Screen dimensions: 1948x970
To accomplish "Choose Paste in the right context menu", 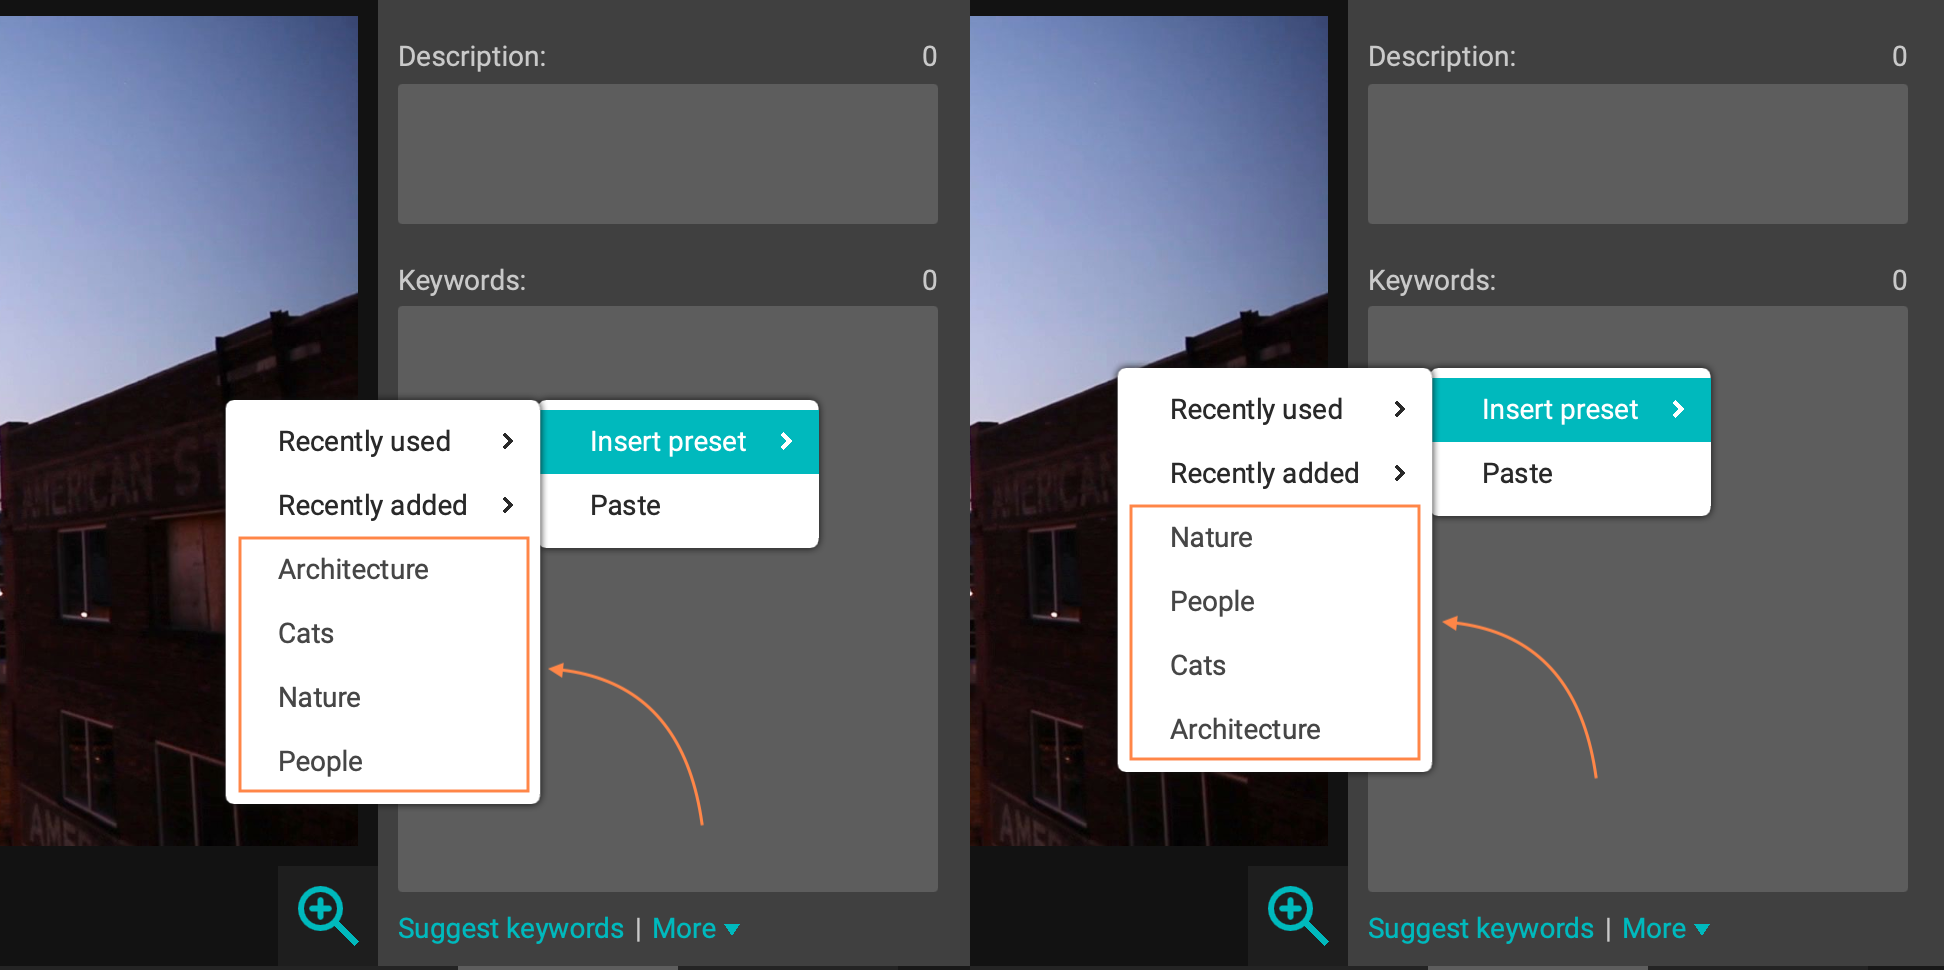I will (1517, 473).
